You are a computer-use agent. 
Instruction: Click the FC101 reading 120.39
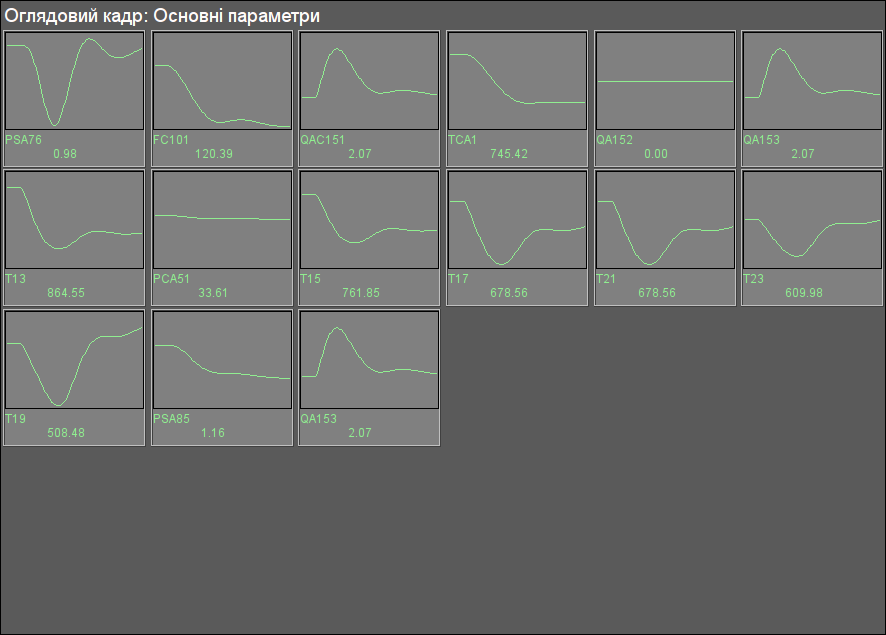(x=214, y=154)
